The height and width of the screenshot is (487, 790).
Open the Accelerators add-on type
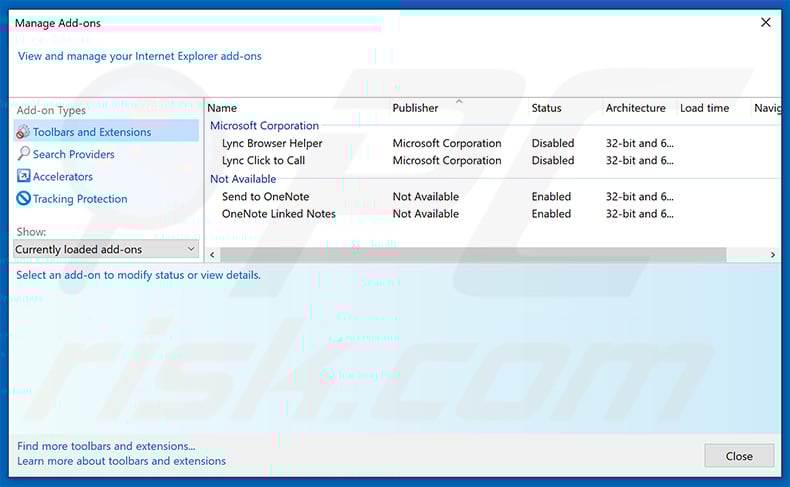(x=63, y=176)
